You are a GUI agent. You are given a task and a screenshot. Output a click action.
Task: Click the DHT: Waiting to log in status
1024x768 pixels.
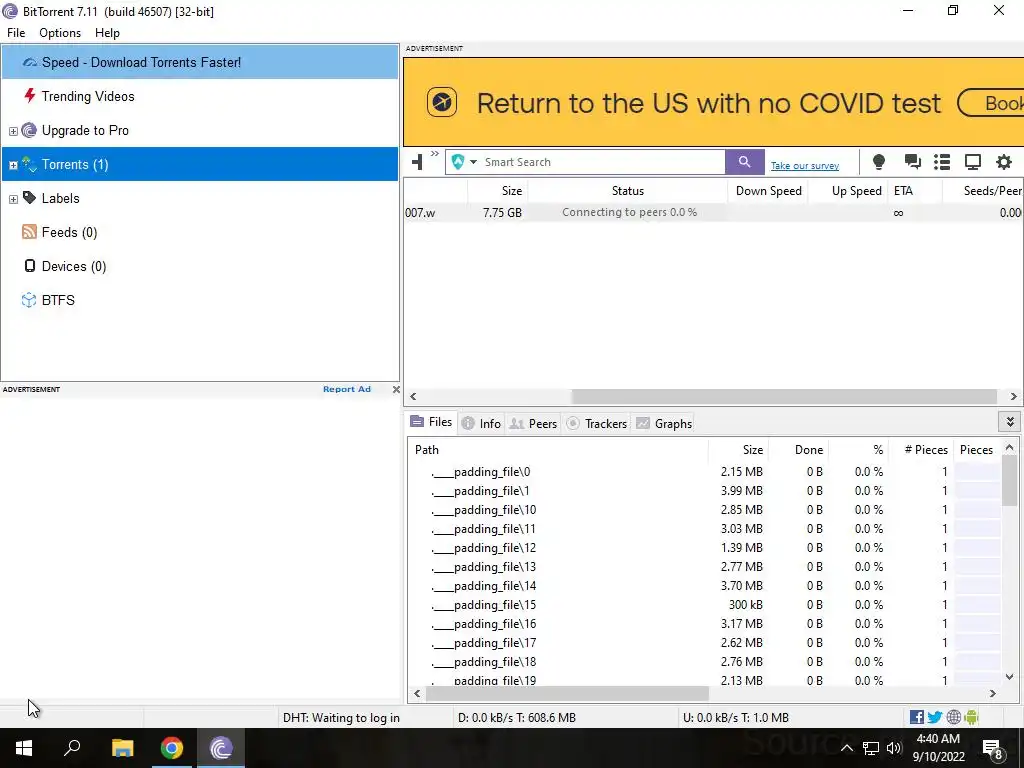341,717
